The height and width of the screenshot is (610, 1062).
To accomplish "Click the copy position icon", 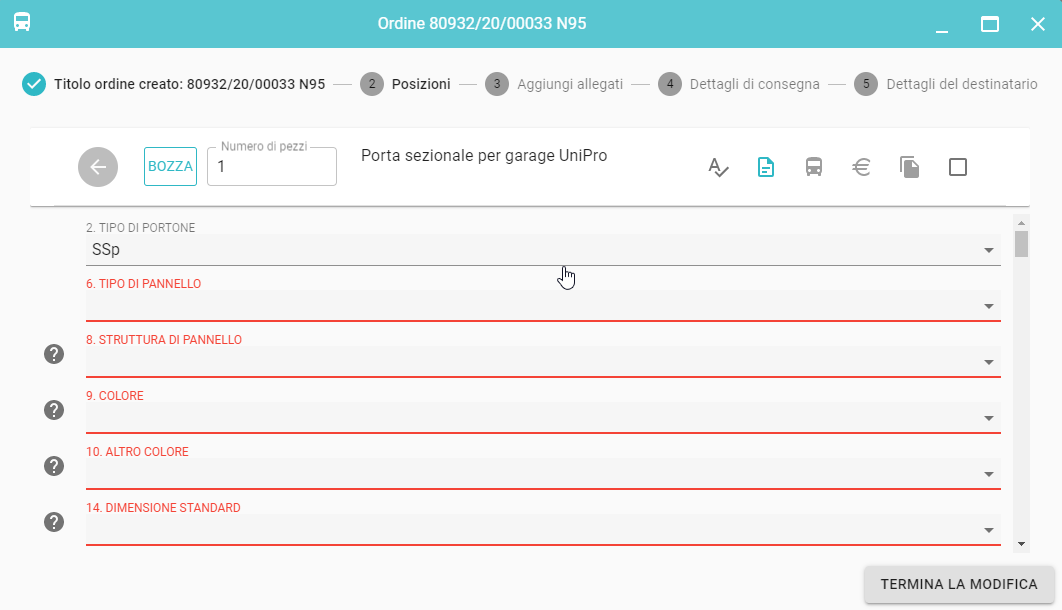I will [909, 167].
